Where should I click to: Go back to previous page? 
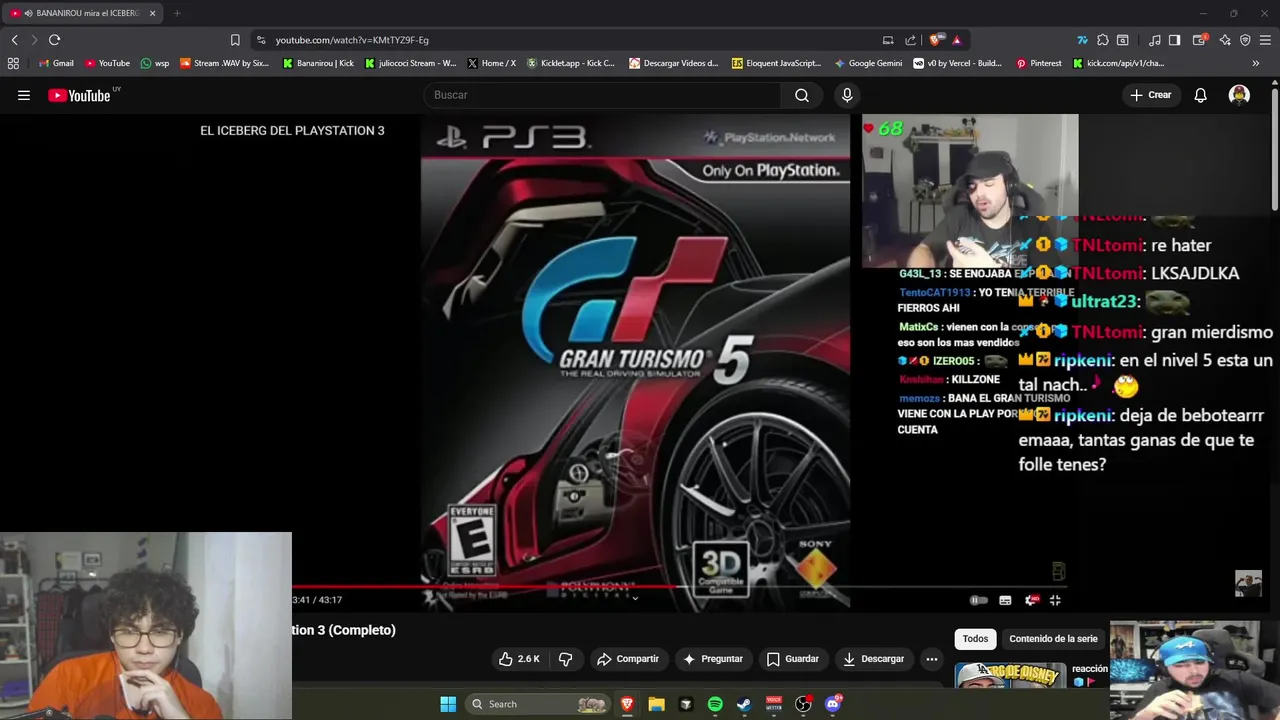[x=14, y=40]
